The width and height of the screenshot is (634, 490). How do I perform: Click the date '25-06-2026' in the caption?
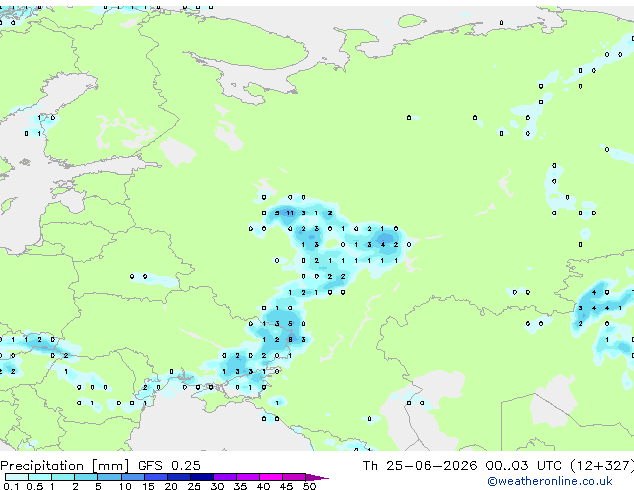tap(431, 466)
